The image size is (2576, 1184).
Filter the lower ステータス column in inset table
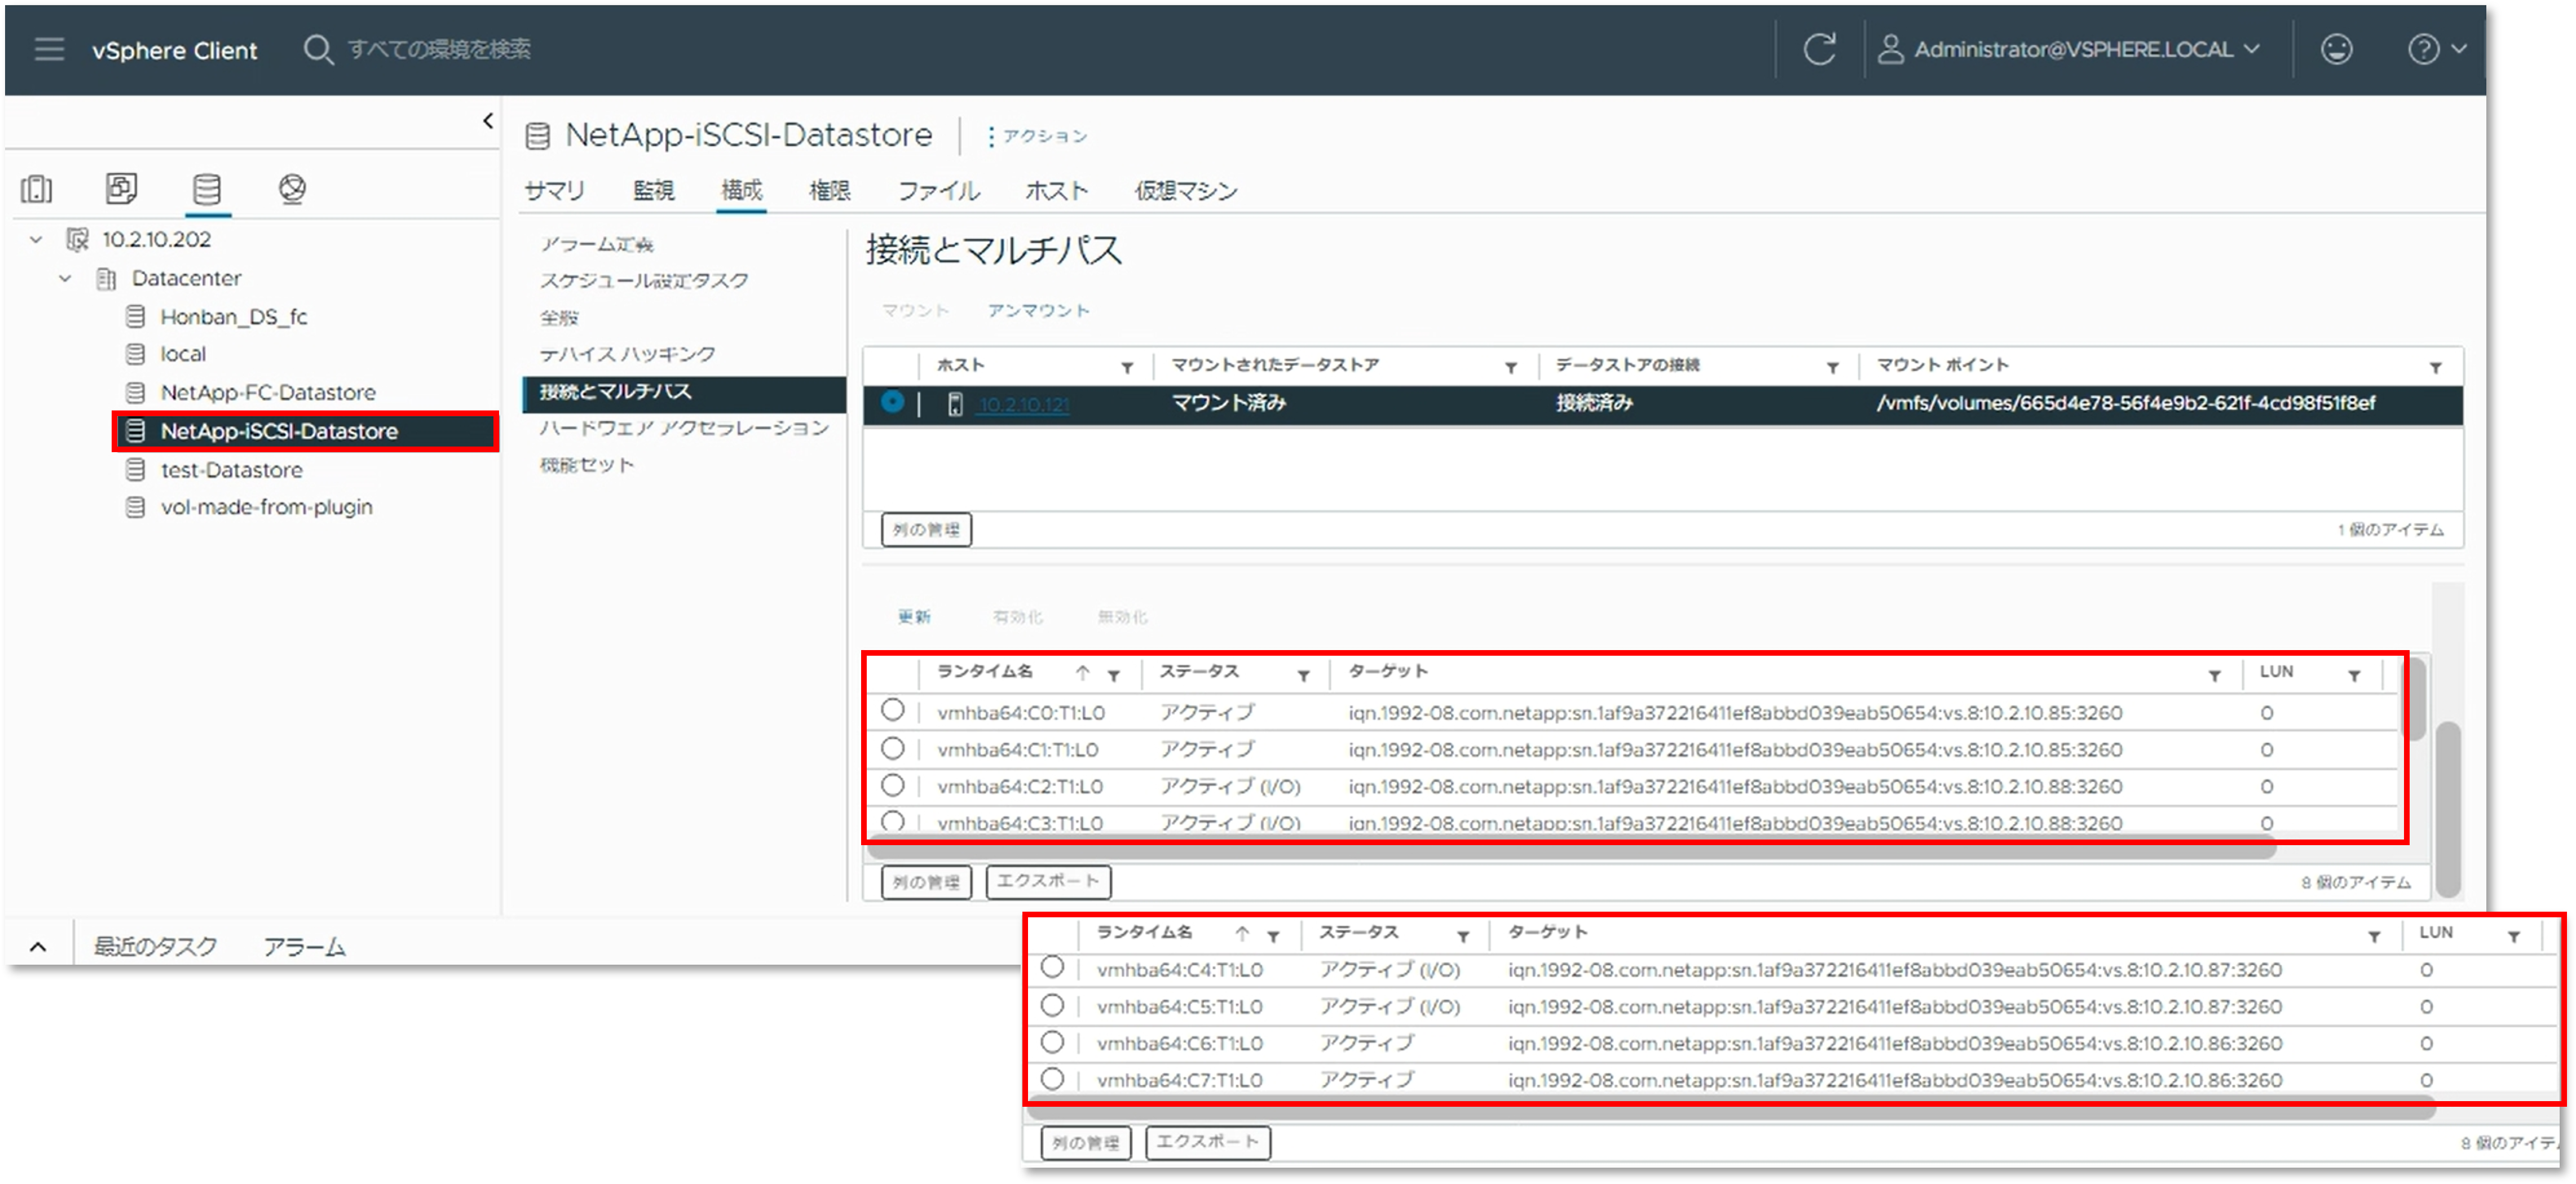pyautogui.click(x=1463, y=936)
